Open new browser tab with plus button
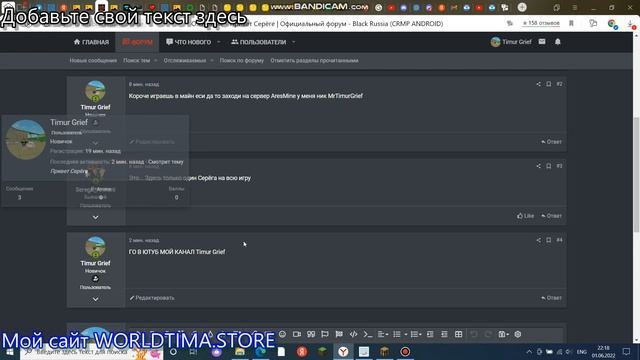Viewport: 640px width, 360px height. click(522, 7)
